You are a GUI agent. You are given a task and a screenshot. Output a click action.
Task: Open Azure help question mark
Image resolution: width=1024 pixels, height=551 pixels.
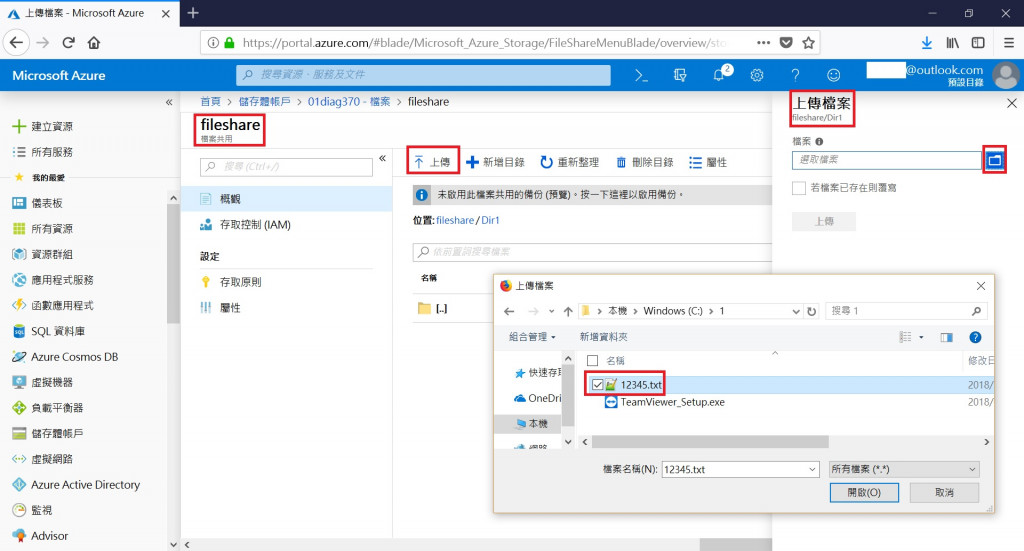(x=795, y=76)
